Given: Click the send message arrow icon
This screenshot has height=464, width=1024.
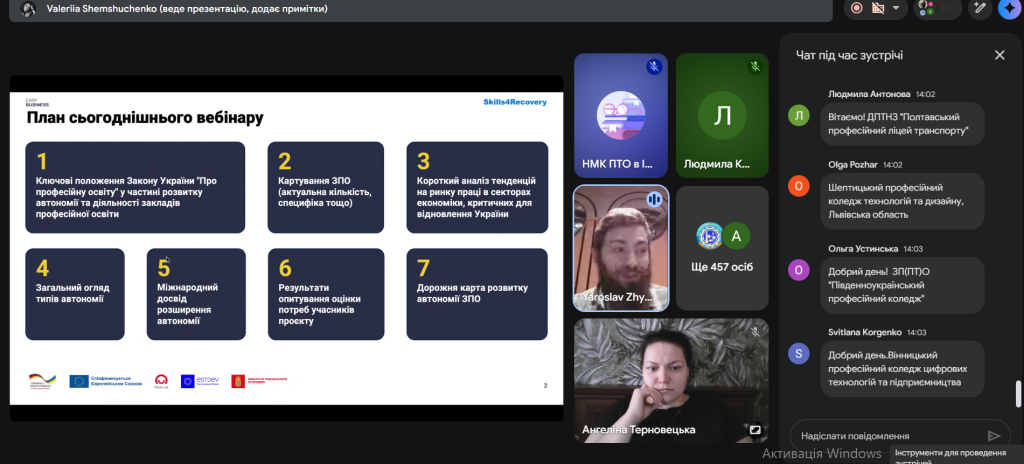Looking at the screenshot, I should pyautogui.click(x=993, y=436).
